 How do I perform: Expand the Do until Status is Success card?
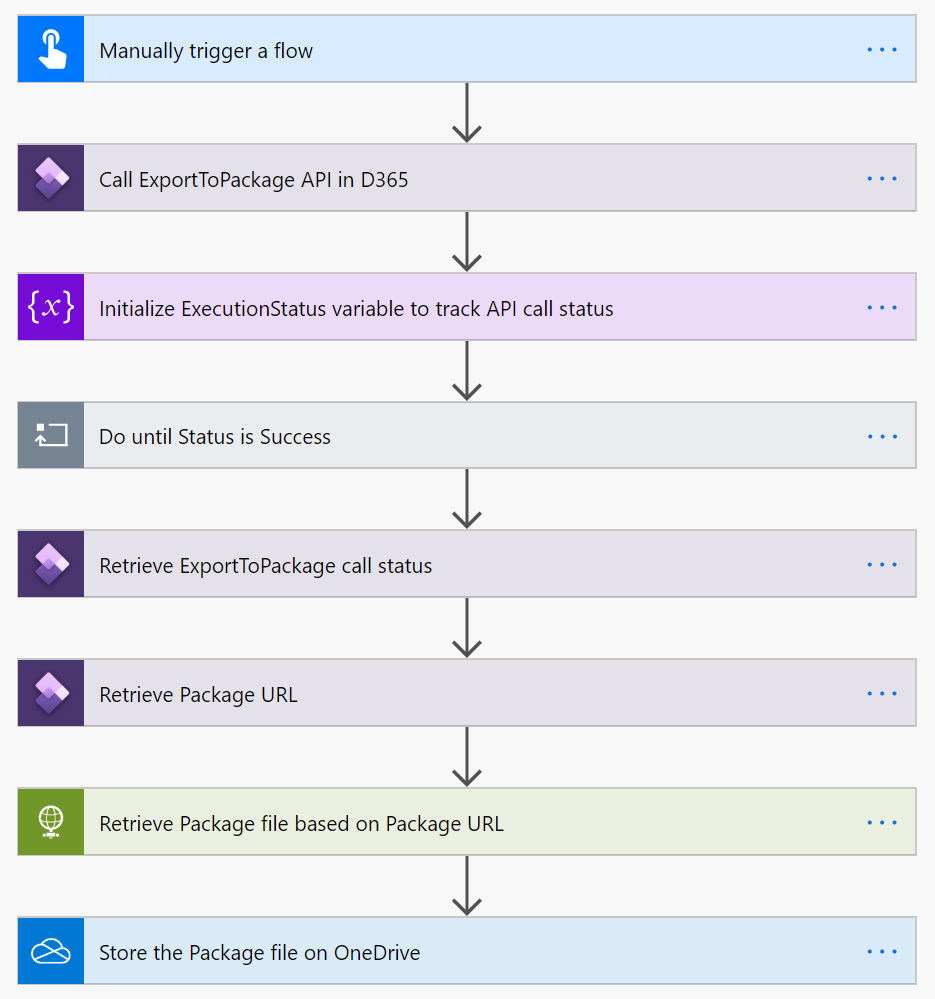215,437
